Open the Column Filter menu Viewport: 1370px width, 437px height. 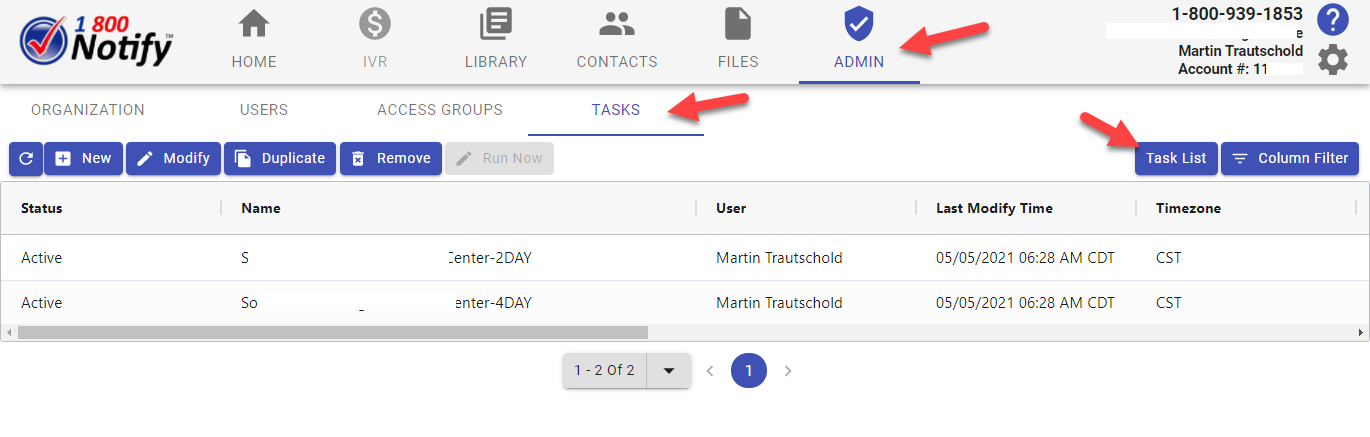pos(1290,159)
